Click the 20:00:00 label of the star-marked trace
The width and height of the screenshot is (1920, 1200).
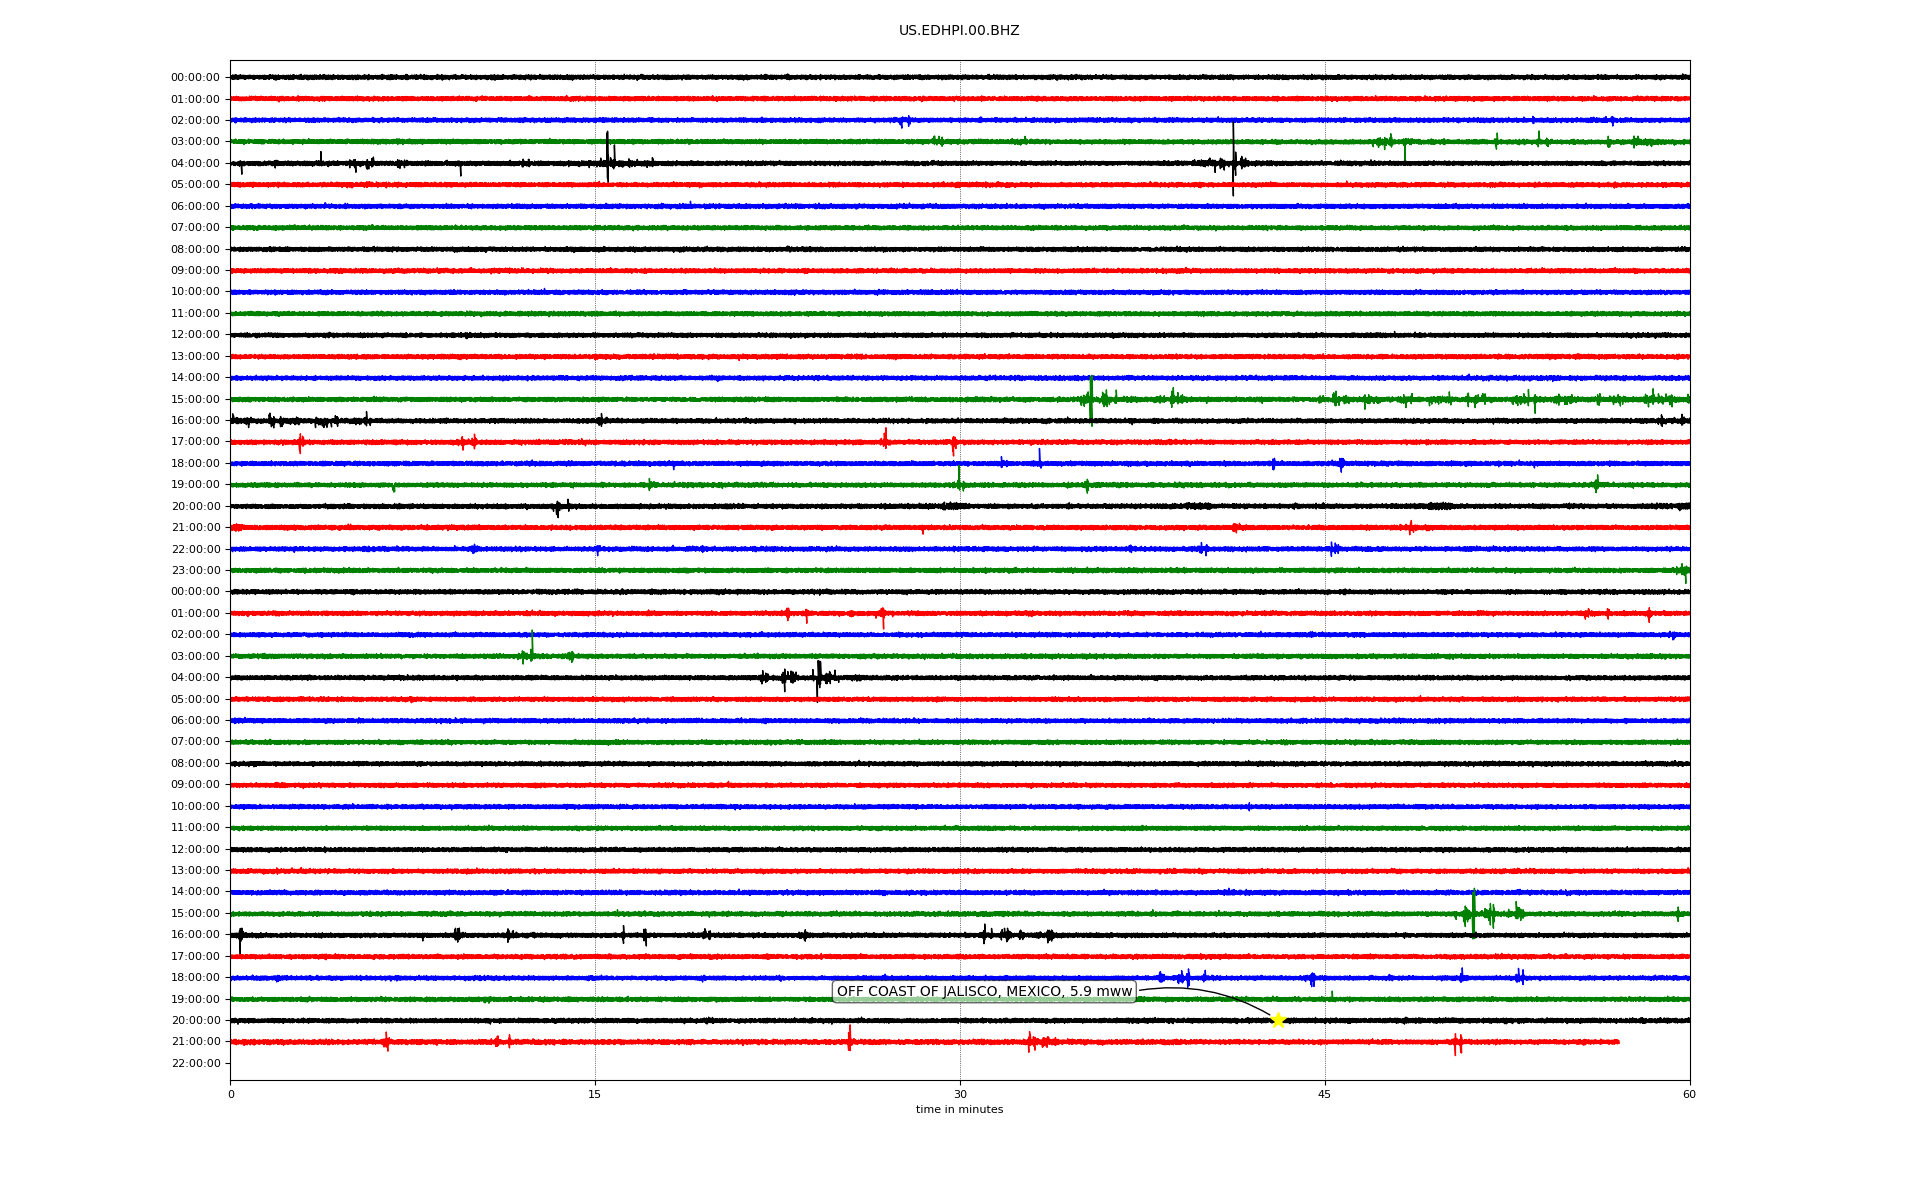tap(195, 1021)
